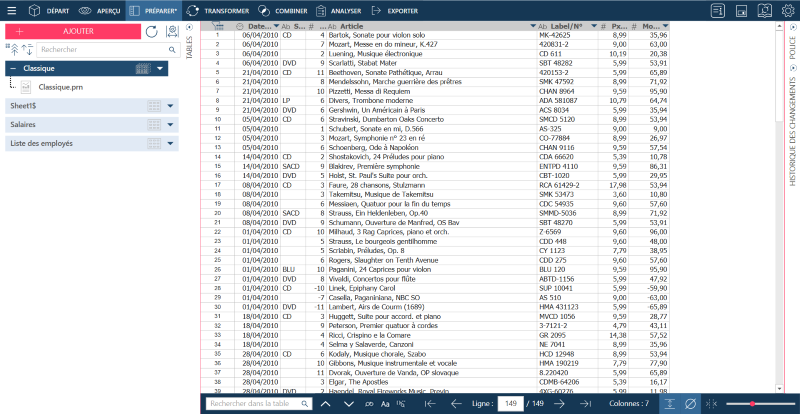Viewport: 800px width, 414px height.
Task: Open the Date column header dropdown
Action: click(277, 26)
